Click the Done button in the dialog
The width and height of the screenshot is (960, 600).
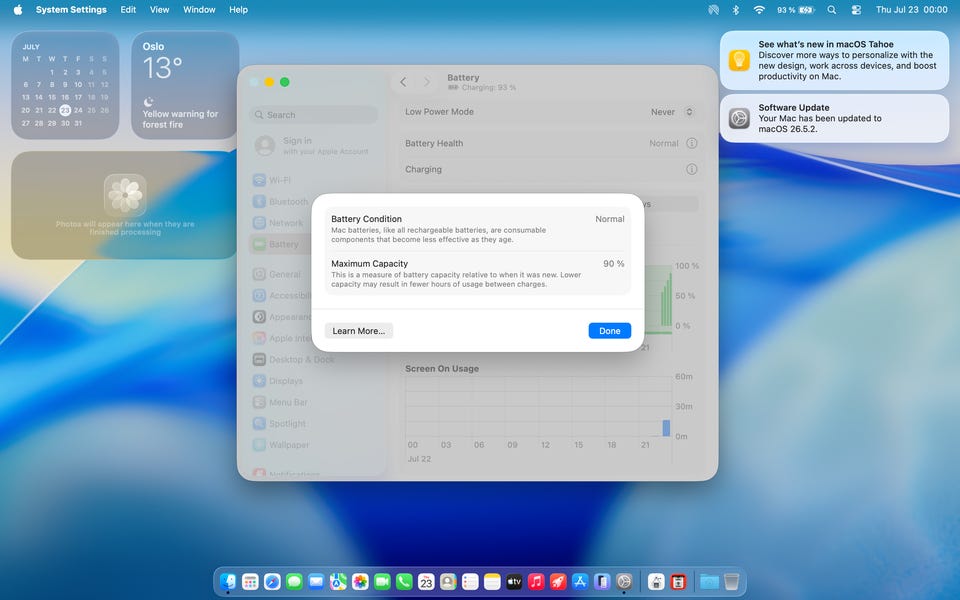point(609,331)
